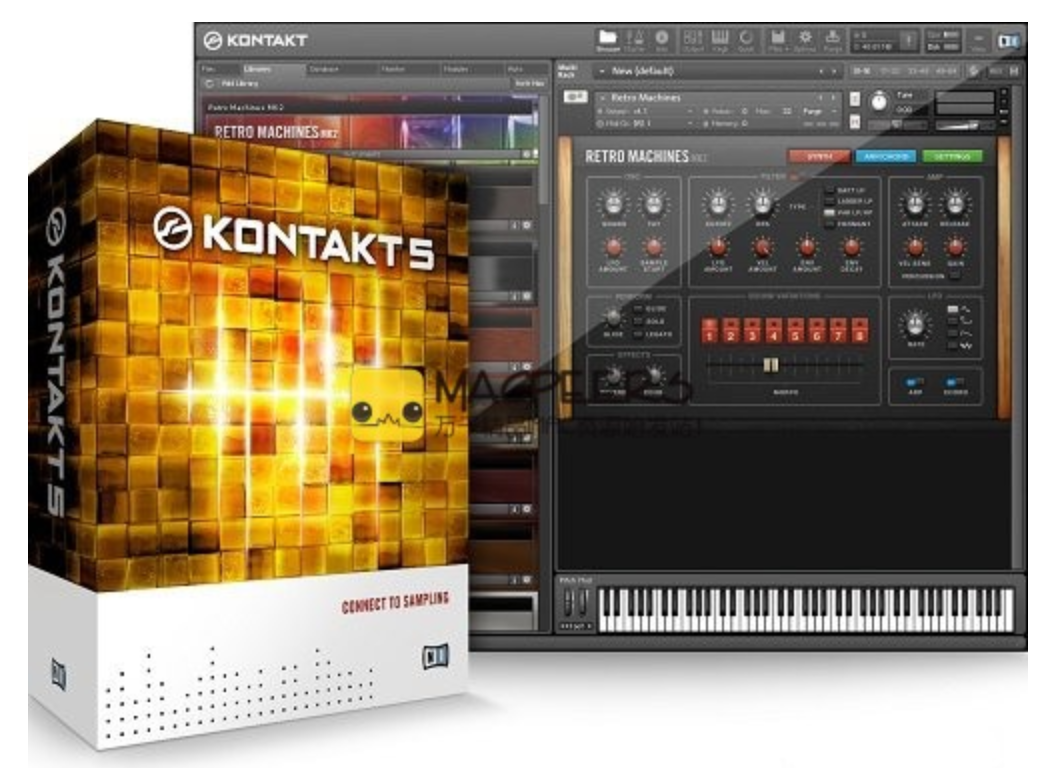1054x768 pixels.
Task: Enable the Glide switch
Action: pos(638,309)
